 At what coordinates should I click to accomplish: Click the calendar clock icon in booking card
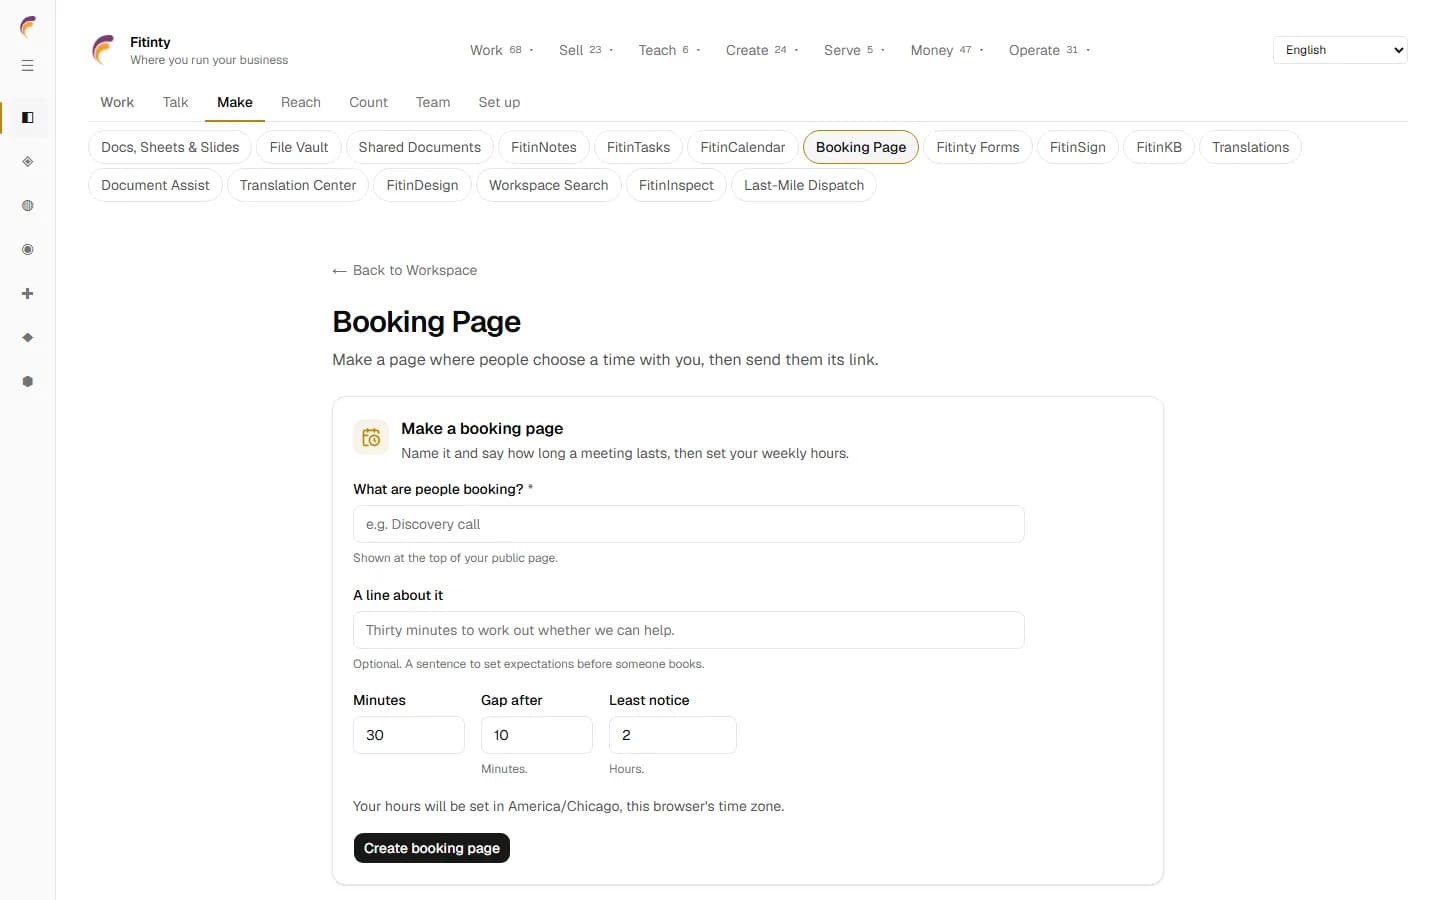[x=371, y=438]
